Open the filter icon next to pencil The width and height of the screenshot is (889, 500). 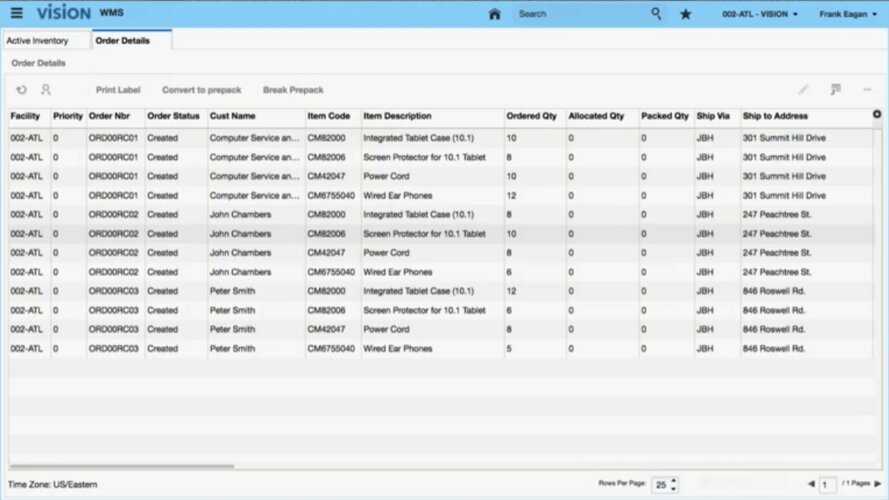click(x=835, y=90)
